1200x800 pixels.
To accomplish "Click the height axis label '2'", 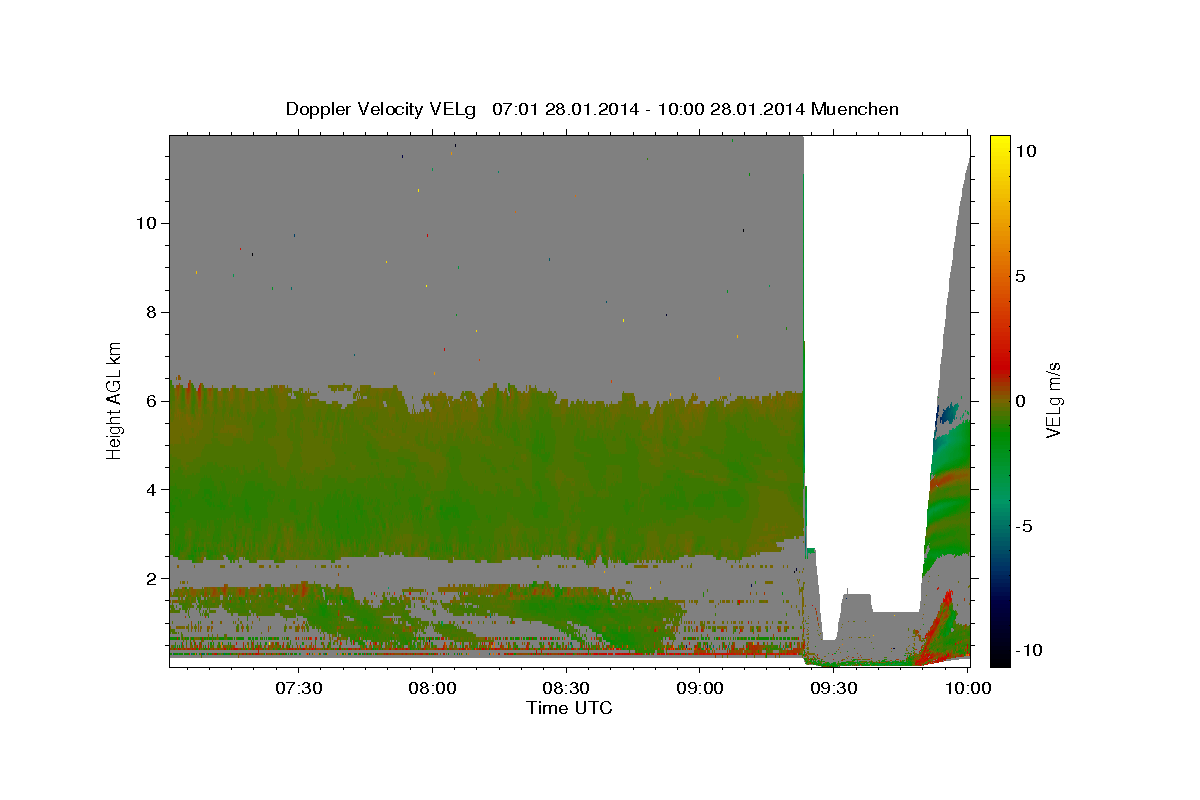I will click(x=150, y=579).
